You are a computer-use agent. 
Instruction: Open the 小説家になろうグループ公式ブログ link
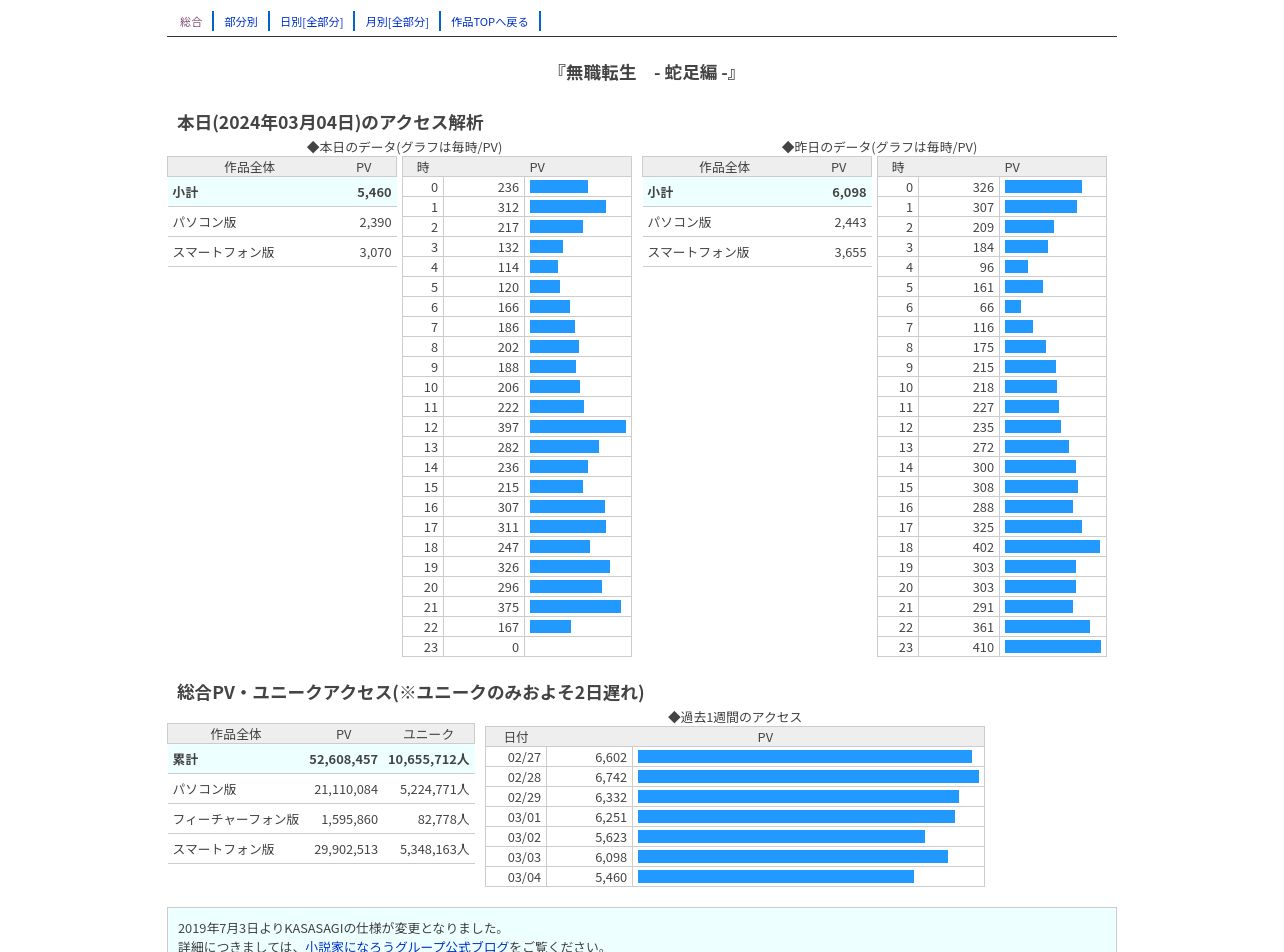pos(407,946)
